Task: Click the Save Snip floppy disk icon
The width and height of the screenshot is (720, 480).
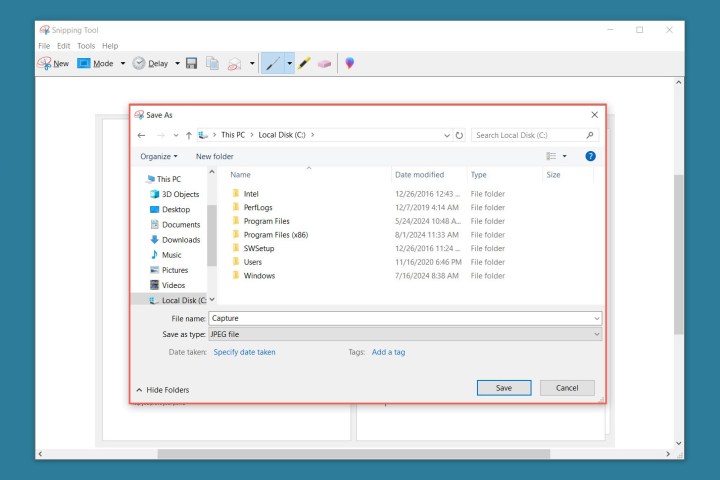Action: coord(192,63)
